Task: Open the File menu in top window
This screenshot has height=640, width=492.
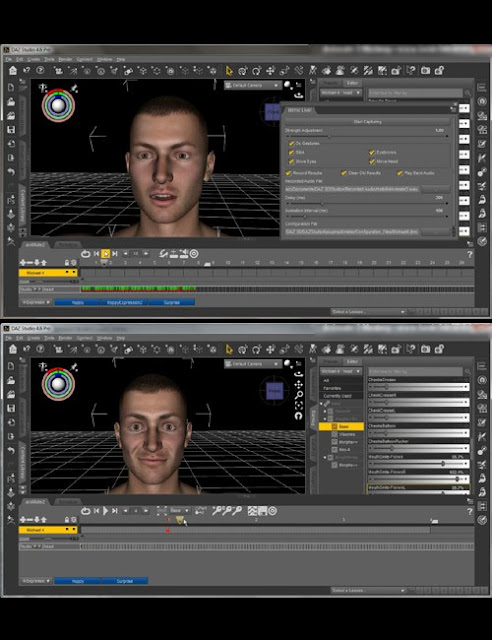Action: click(x=9, y=60)
